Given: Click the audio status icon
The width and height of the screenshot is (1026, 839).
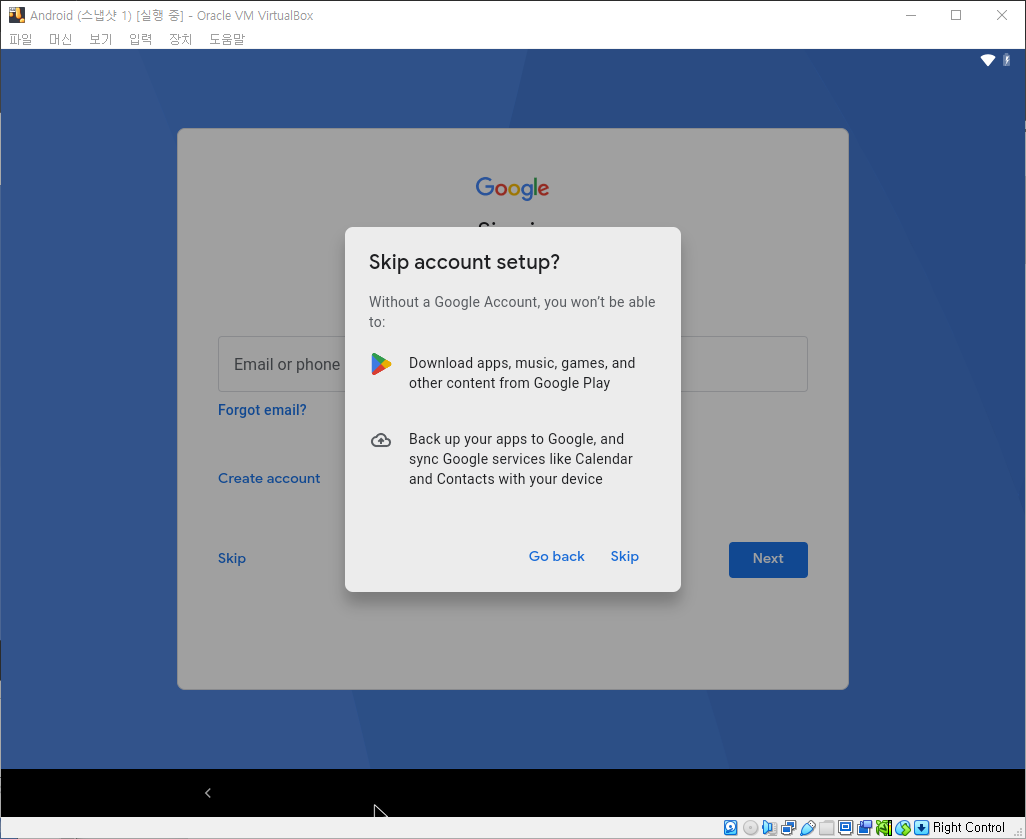Looking at the screenshot, I should coord(770,828).
